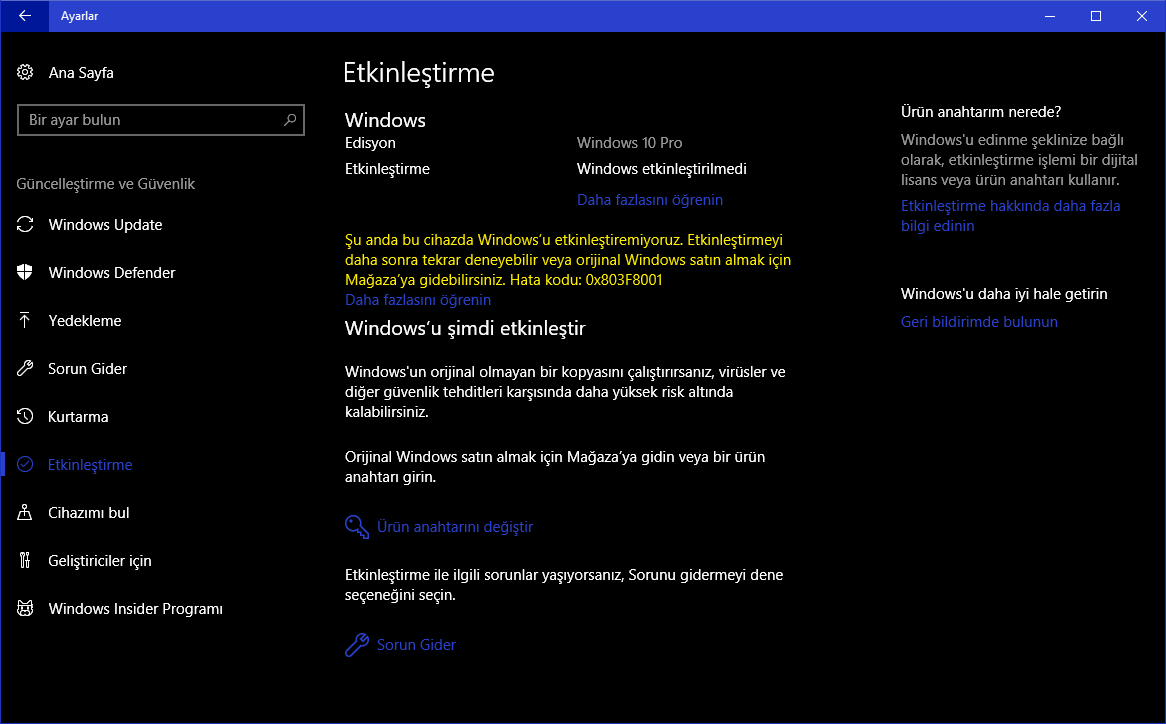Open Windows Update section
The width and height of the screenshot is (1166, 724).
coord(105,224)
